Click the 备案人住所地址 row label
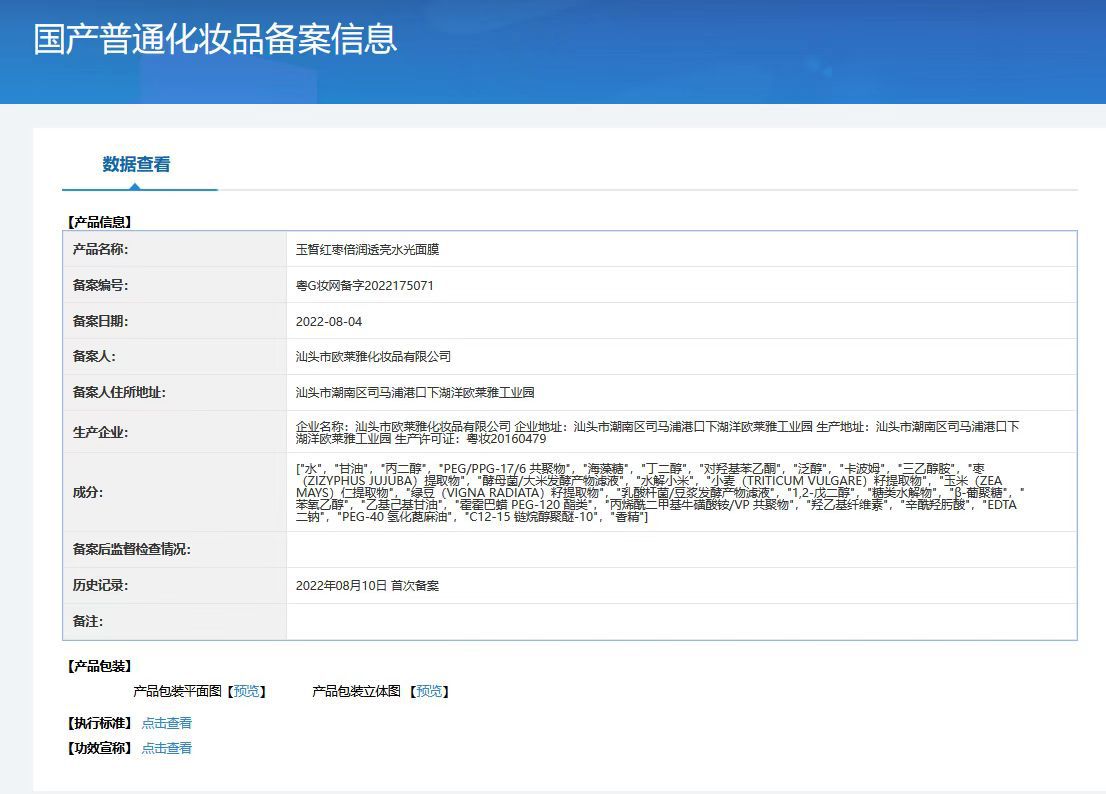1106x794 pixels. (119, 393)
